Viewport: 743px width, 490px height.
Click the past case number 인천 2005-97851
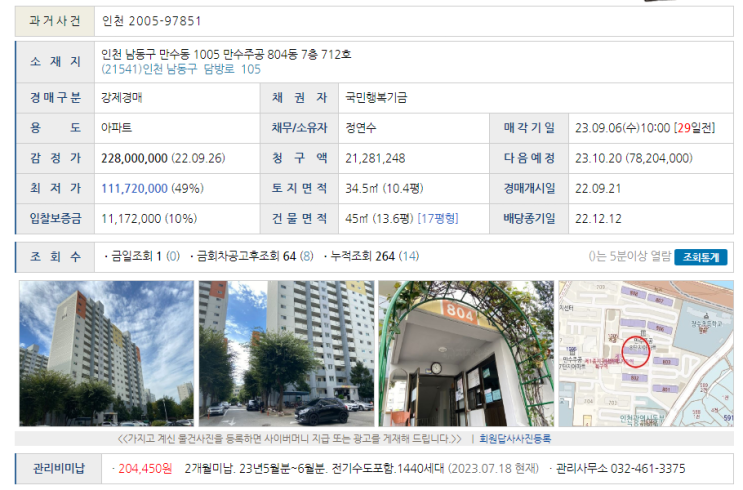click(x=152, y=21)
